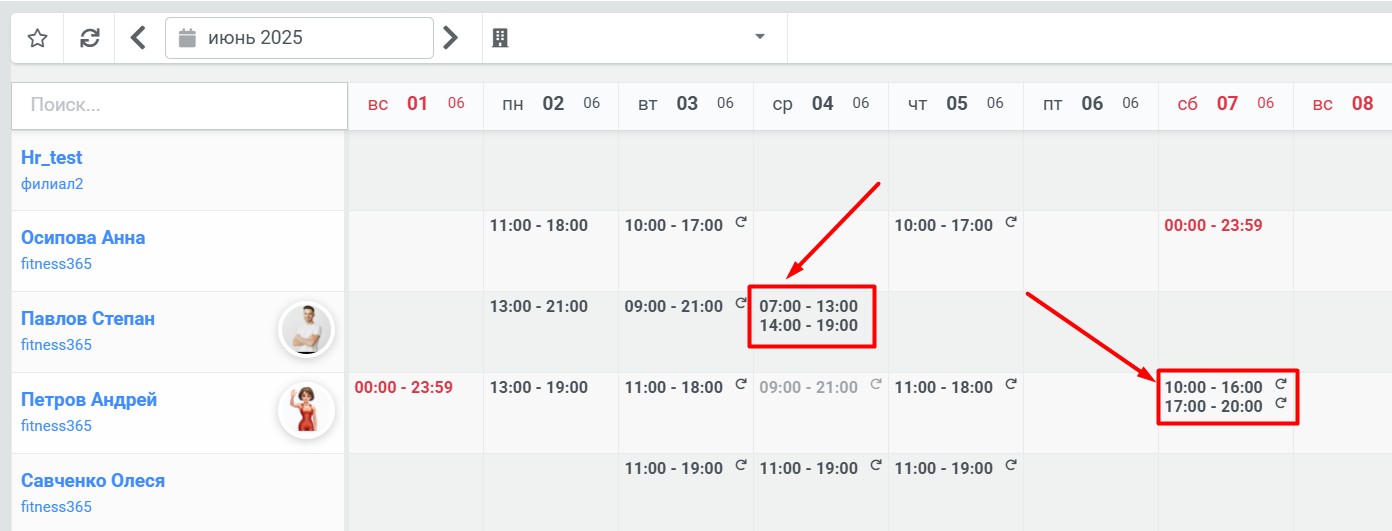Click Петров Андрей avatar photo

(x=306, y=411)
